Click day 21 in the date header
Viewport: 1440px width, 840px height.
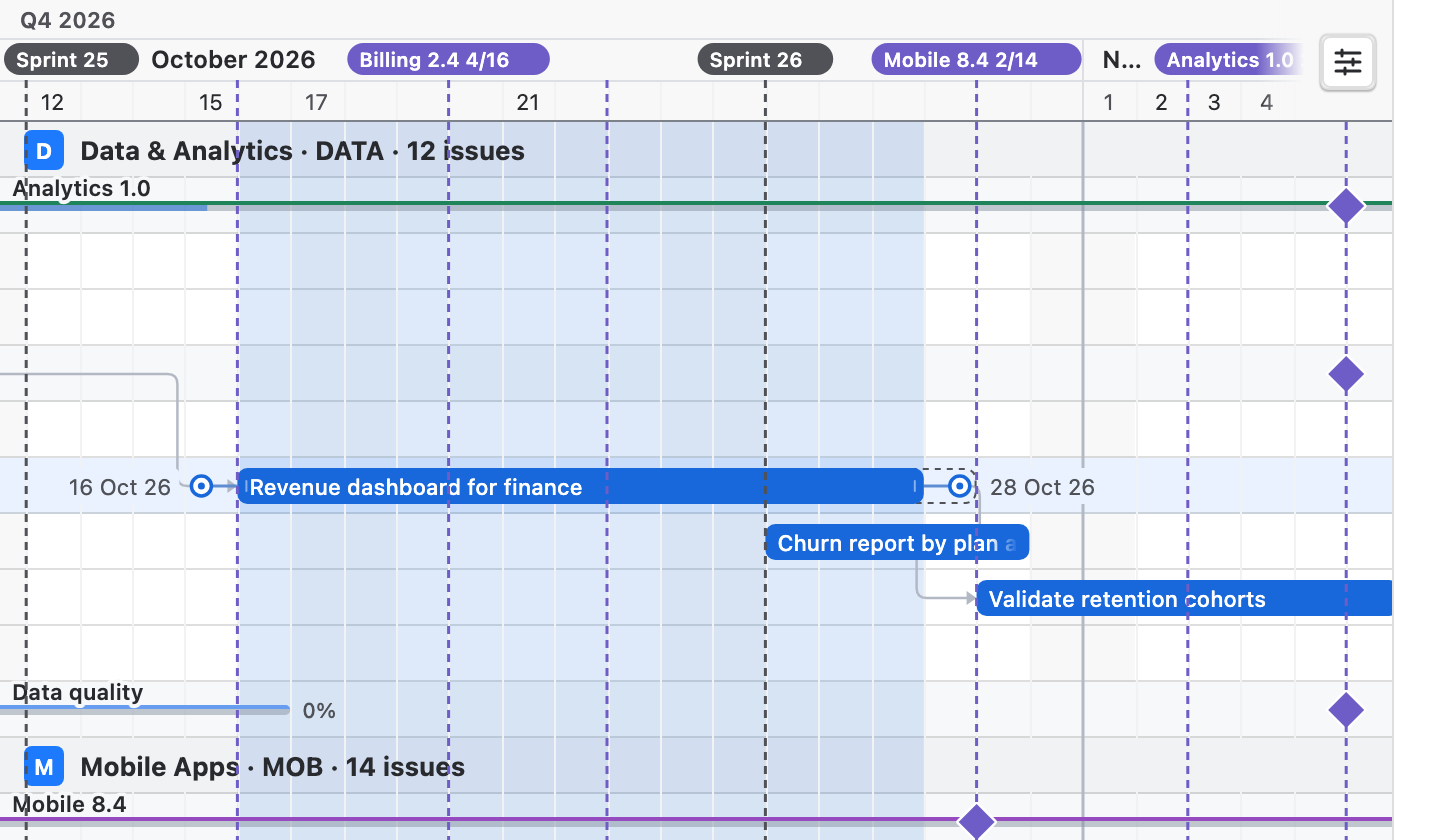point(528,102)
